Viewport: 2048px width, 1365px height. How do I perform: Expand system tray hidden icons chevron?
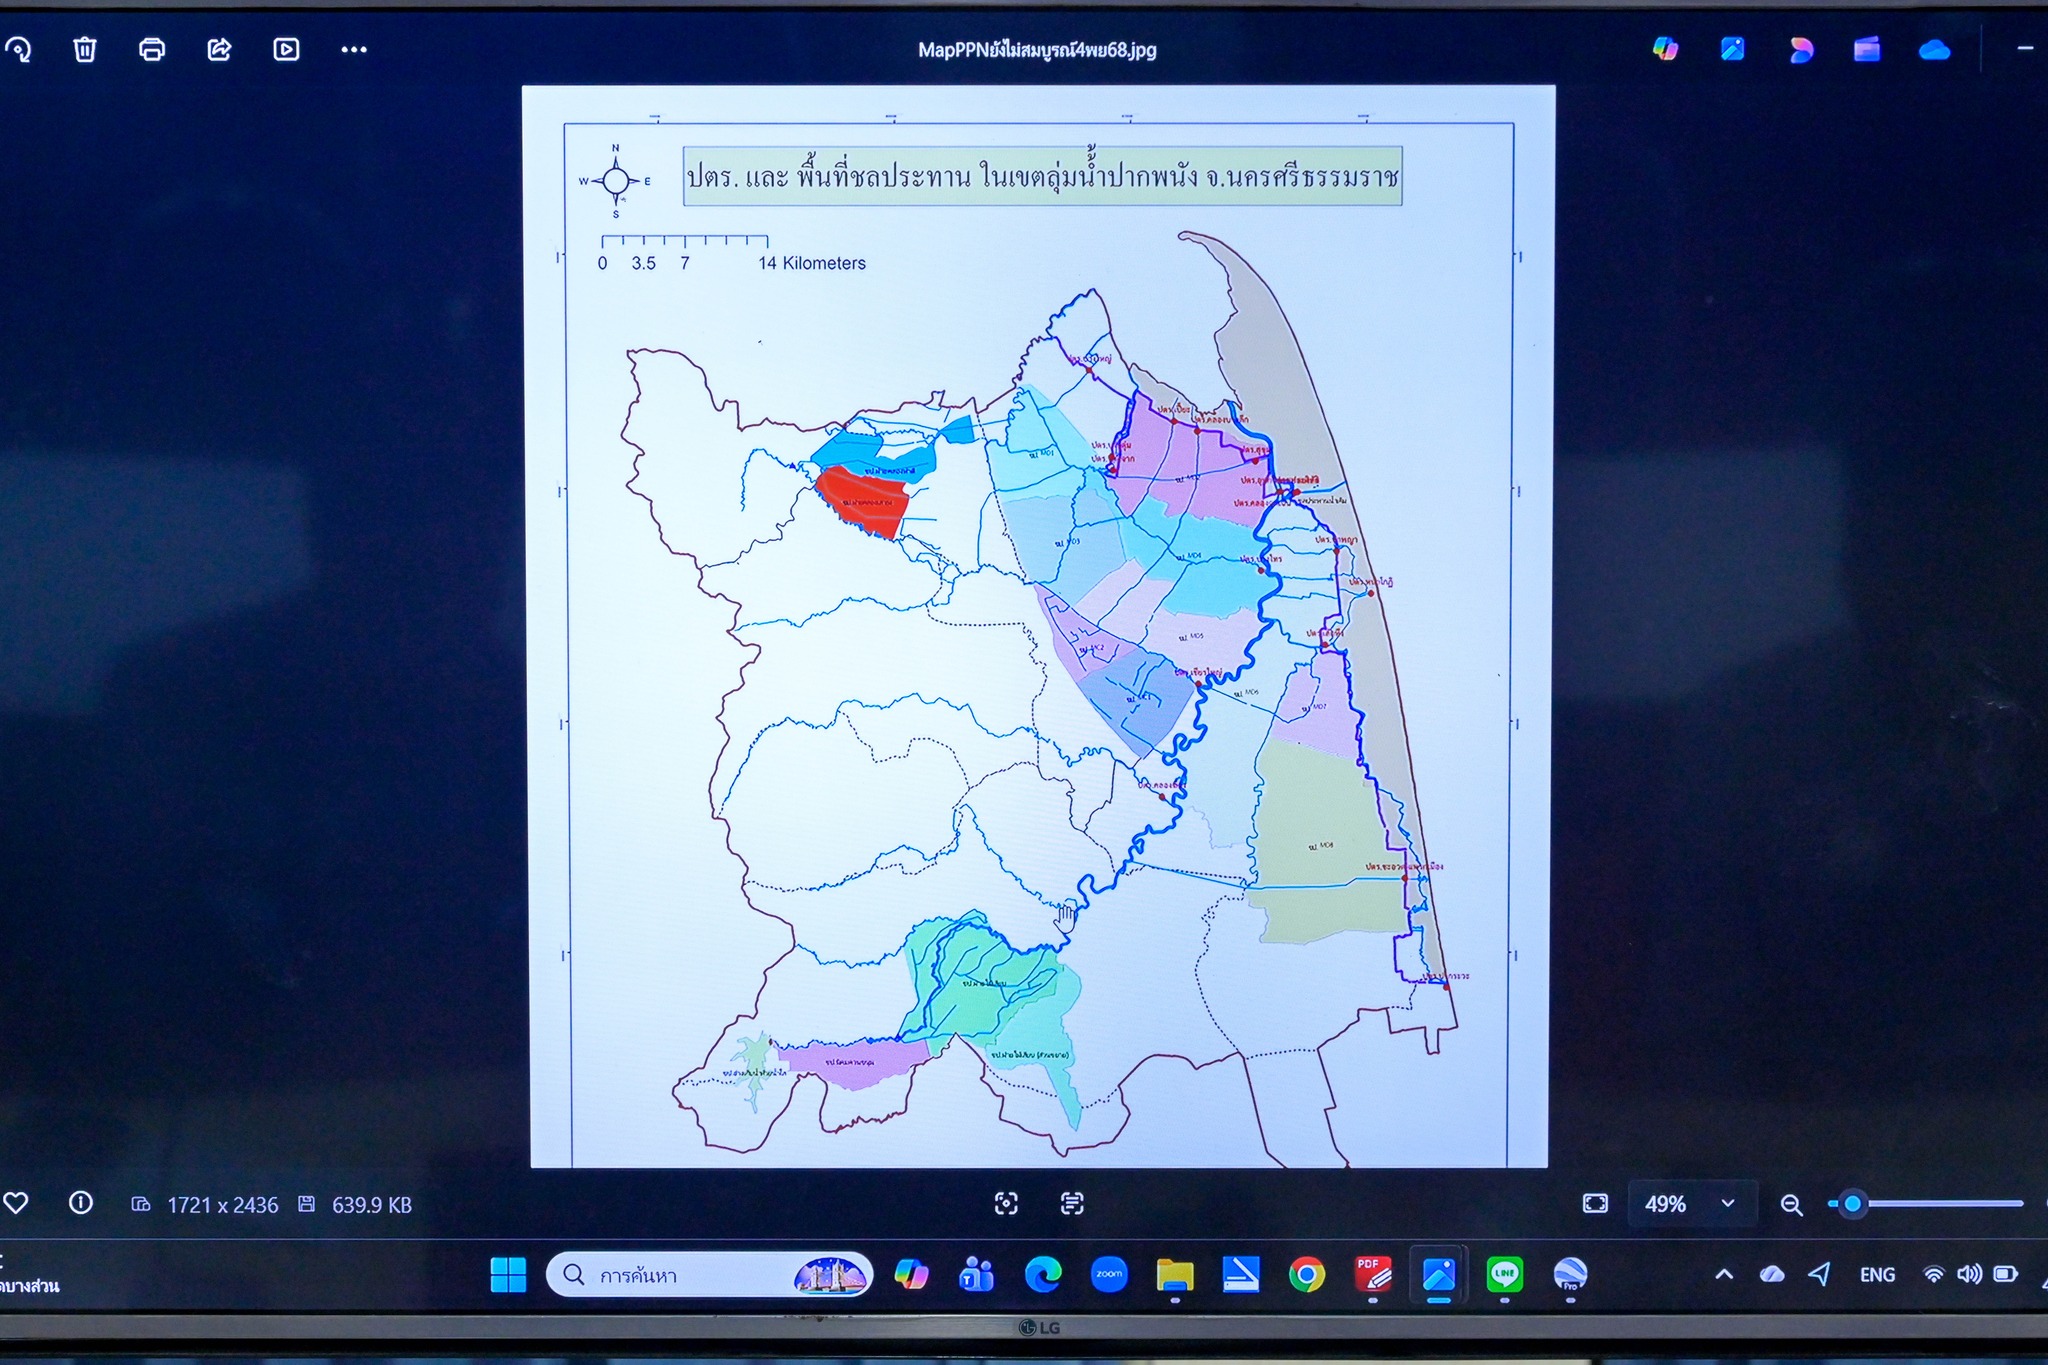pos(1724,1274)
